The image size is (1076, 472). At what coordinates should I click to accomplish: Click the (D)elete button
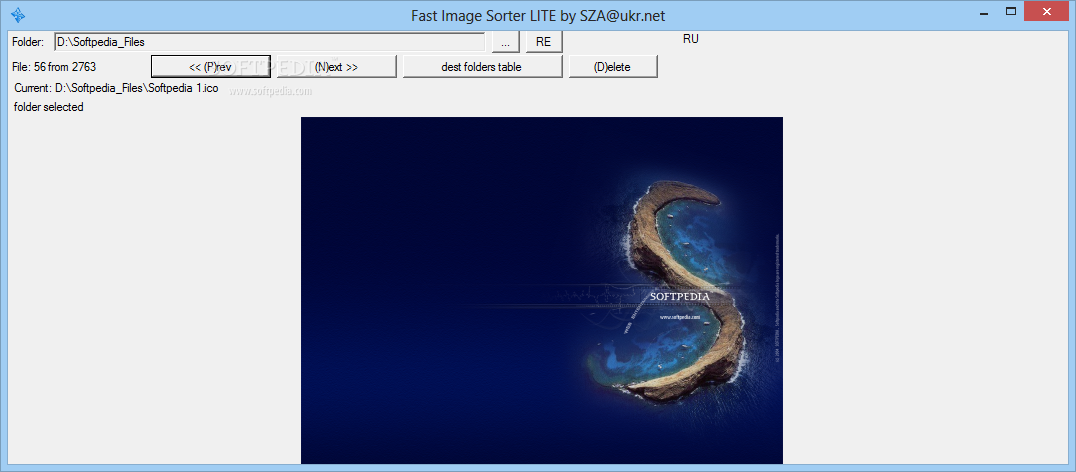tap(613, 67)
